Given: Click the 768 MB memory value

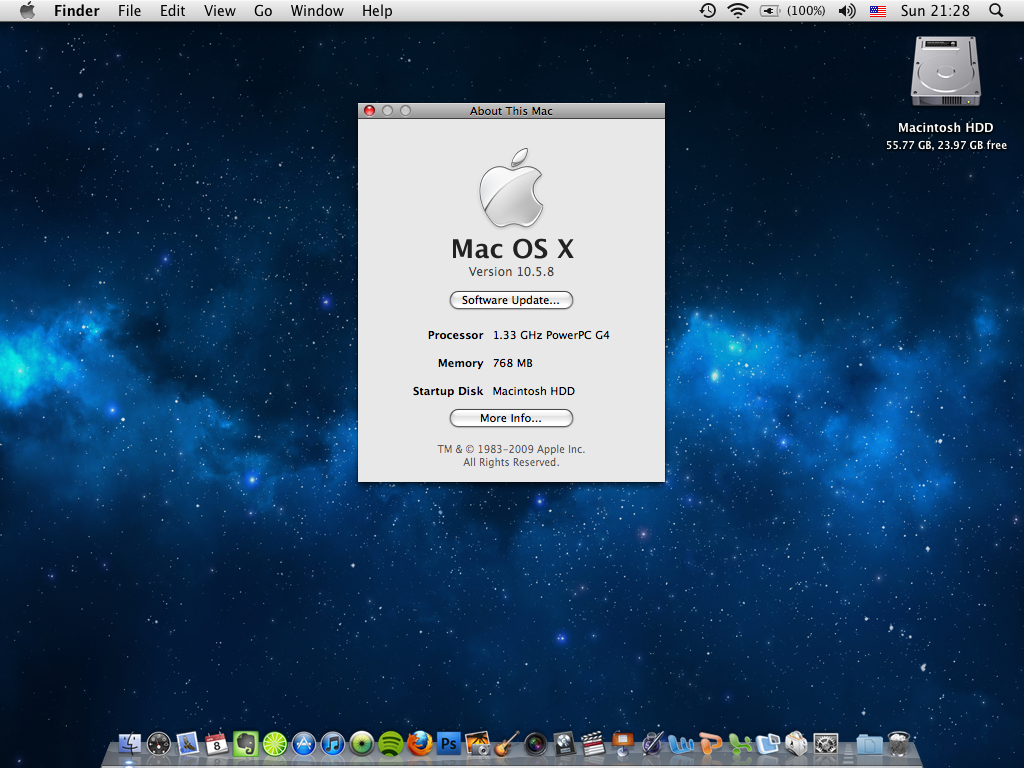Looking at the screenshot, I should pos(513,363).
